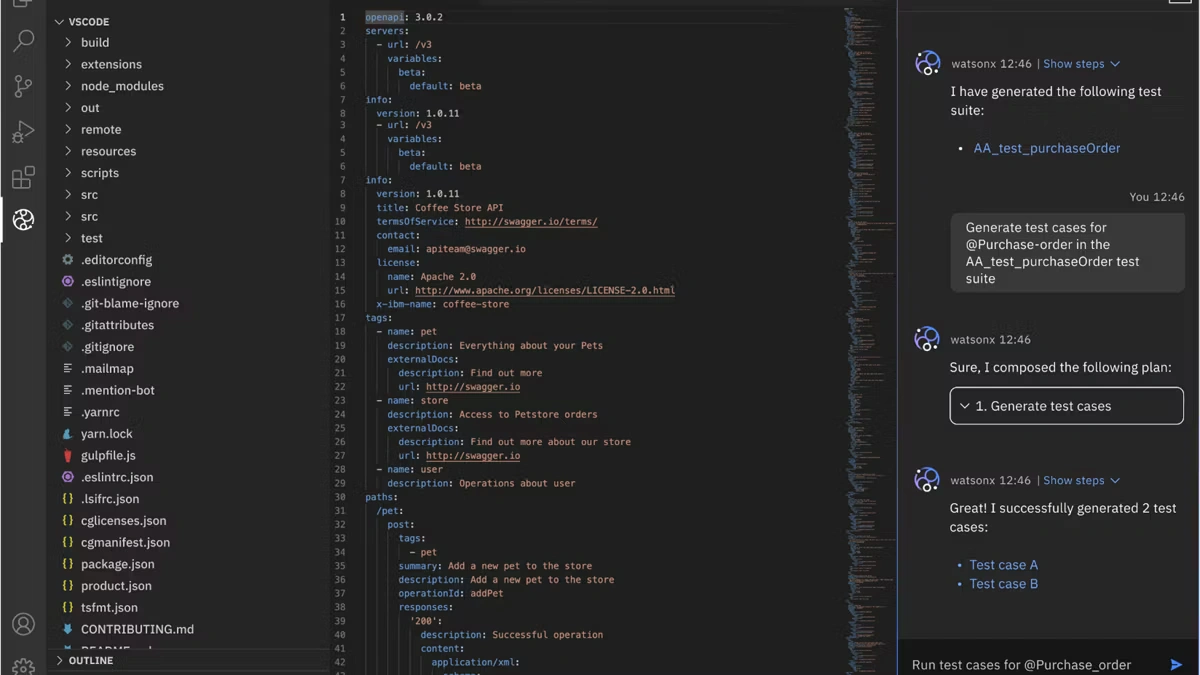This screenshot has height=675, width=1200.
Task: Select the watsonx activity bar icon
Action: [x=23, y=220]
